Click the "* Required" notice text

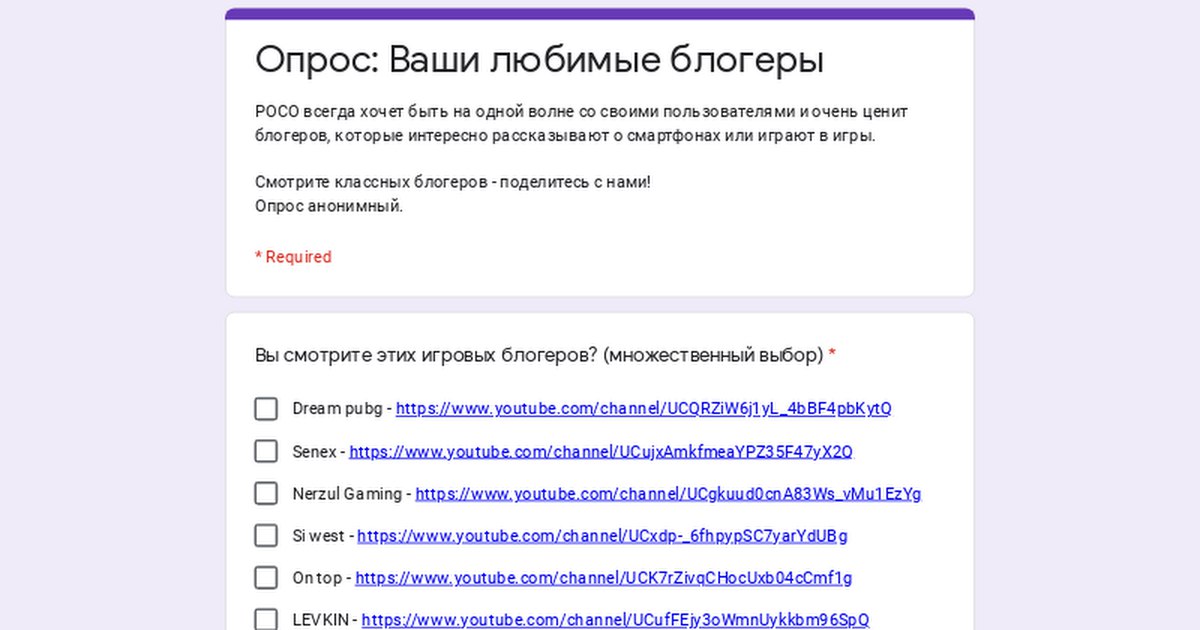tap(293, 257)
